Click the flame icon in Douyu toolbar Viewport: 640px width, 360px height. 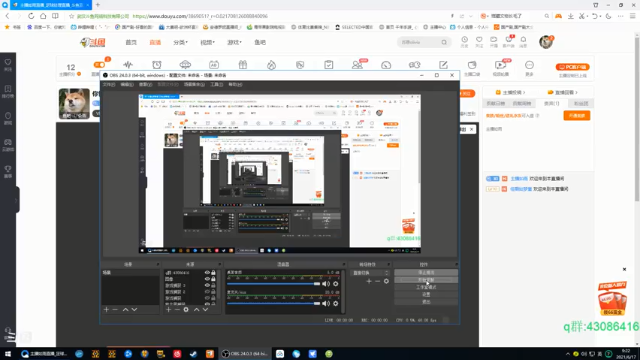[271, 64]
